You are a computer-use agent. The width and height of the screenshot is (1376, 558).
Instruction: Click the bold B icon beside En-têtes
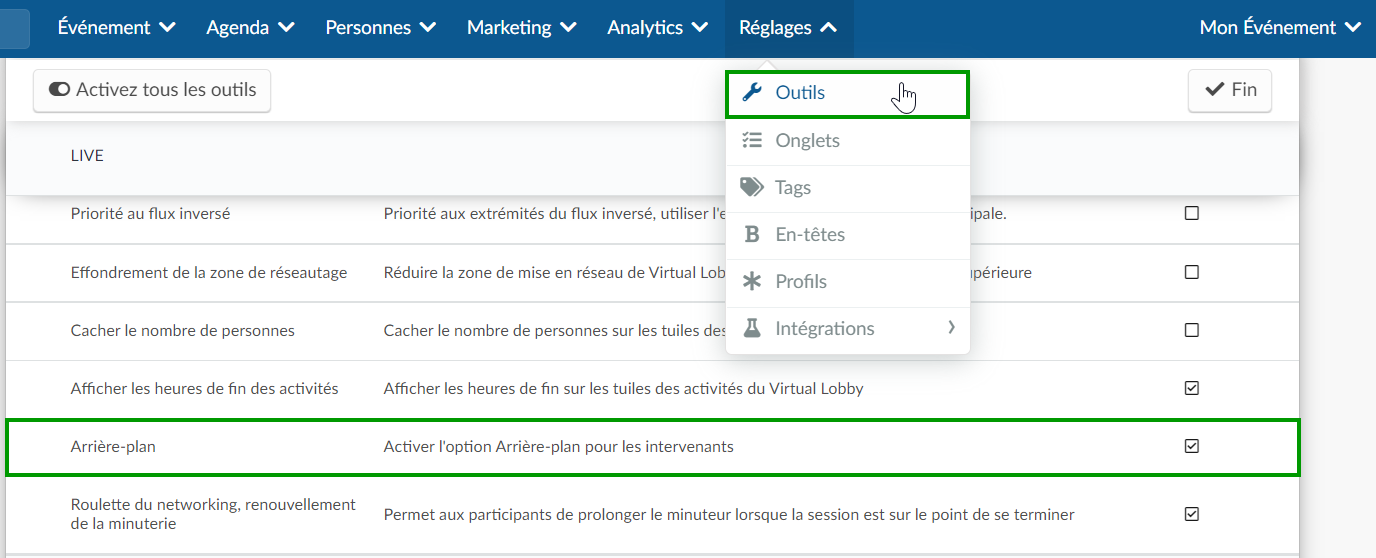(x=752, y=235)
